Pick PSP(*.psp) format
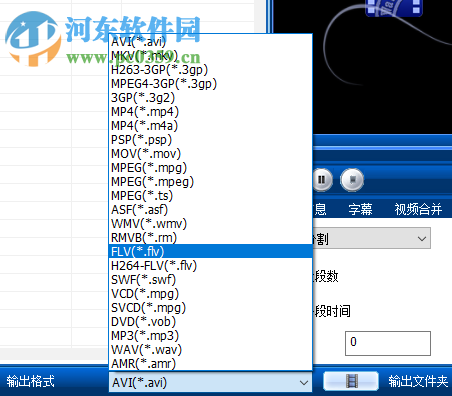The image size is (452, 396). coord(210,140)
